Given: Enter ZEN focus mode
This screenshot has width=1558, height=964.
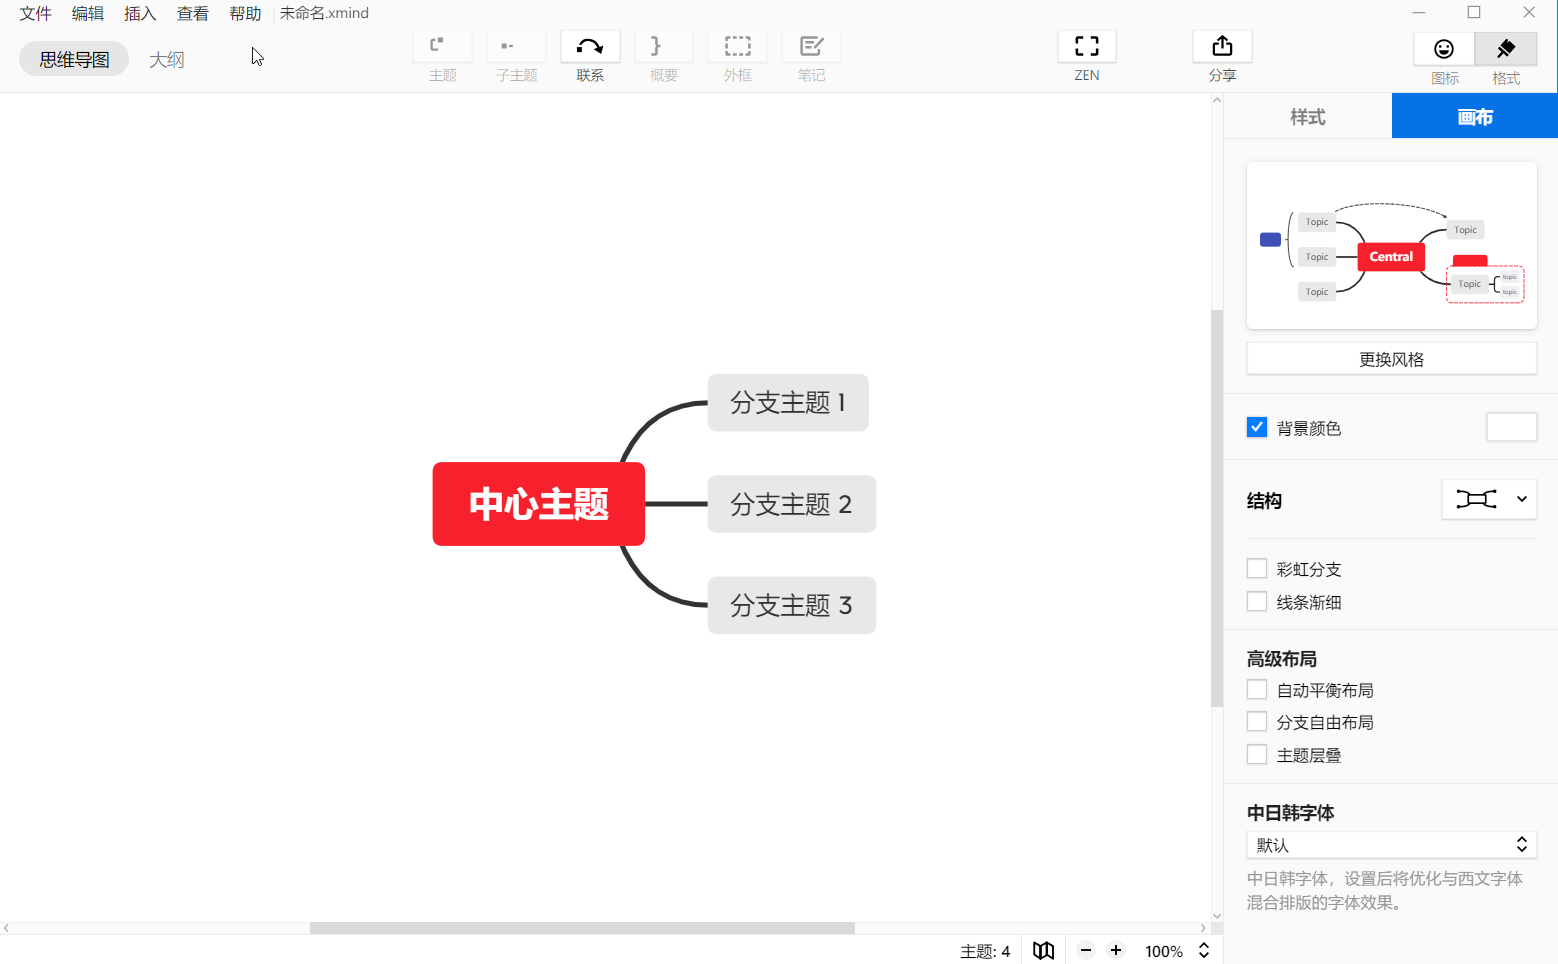Looking at the screenshot, I should click(x=1086, y=55).
